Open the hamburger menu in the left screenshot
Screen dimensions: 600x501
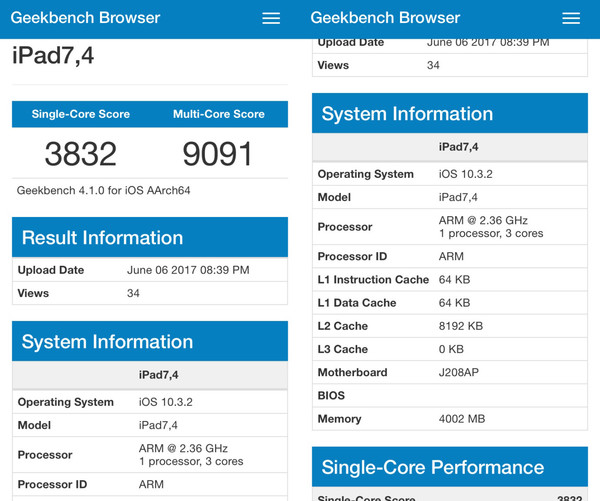coord(271,18)
